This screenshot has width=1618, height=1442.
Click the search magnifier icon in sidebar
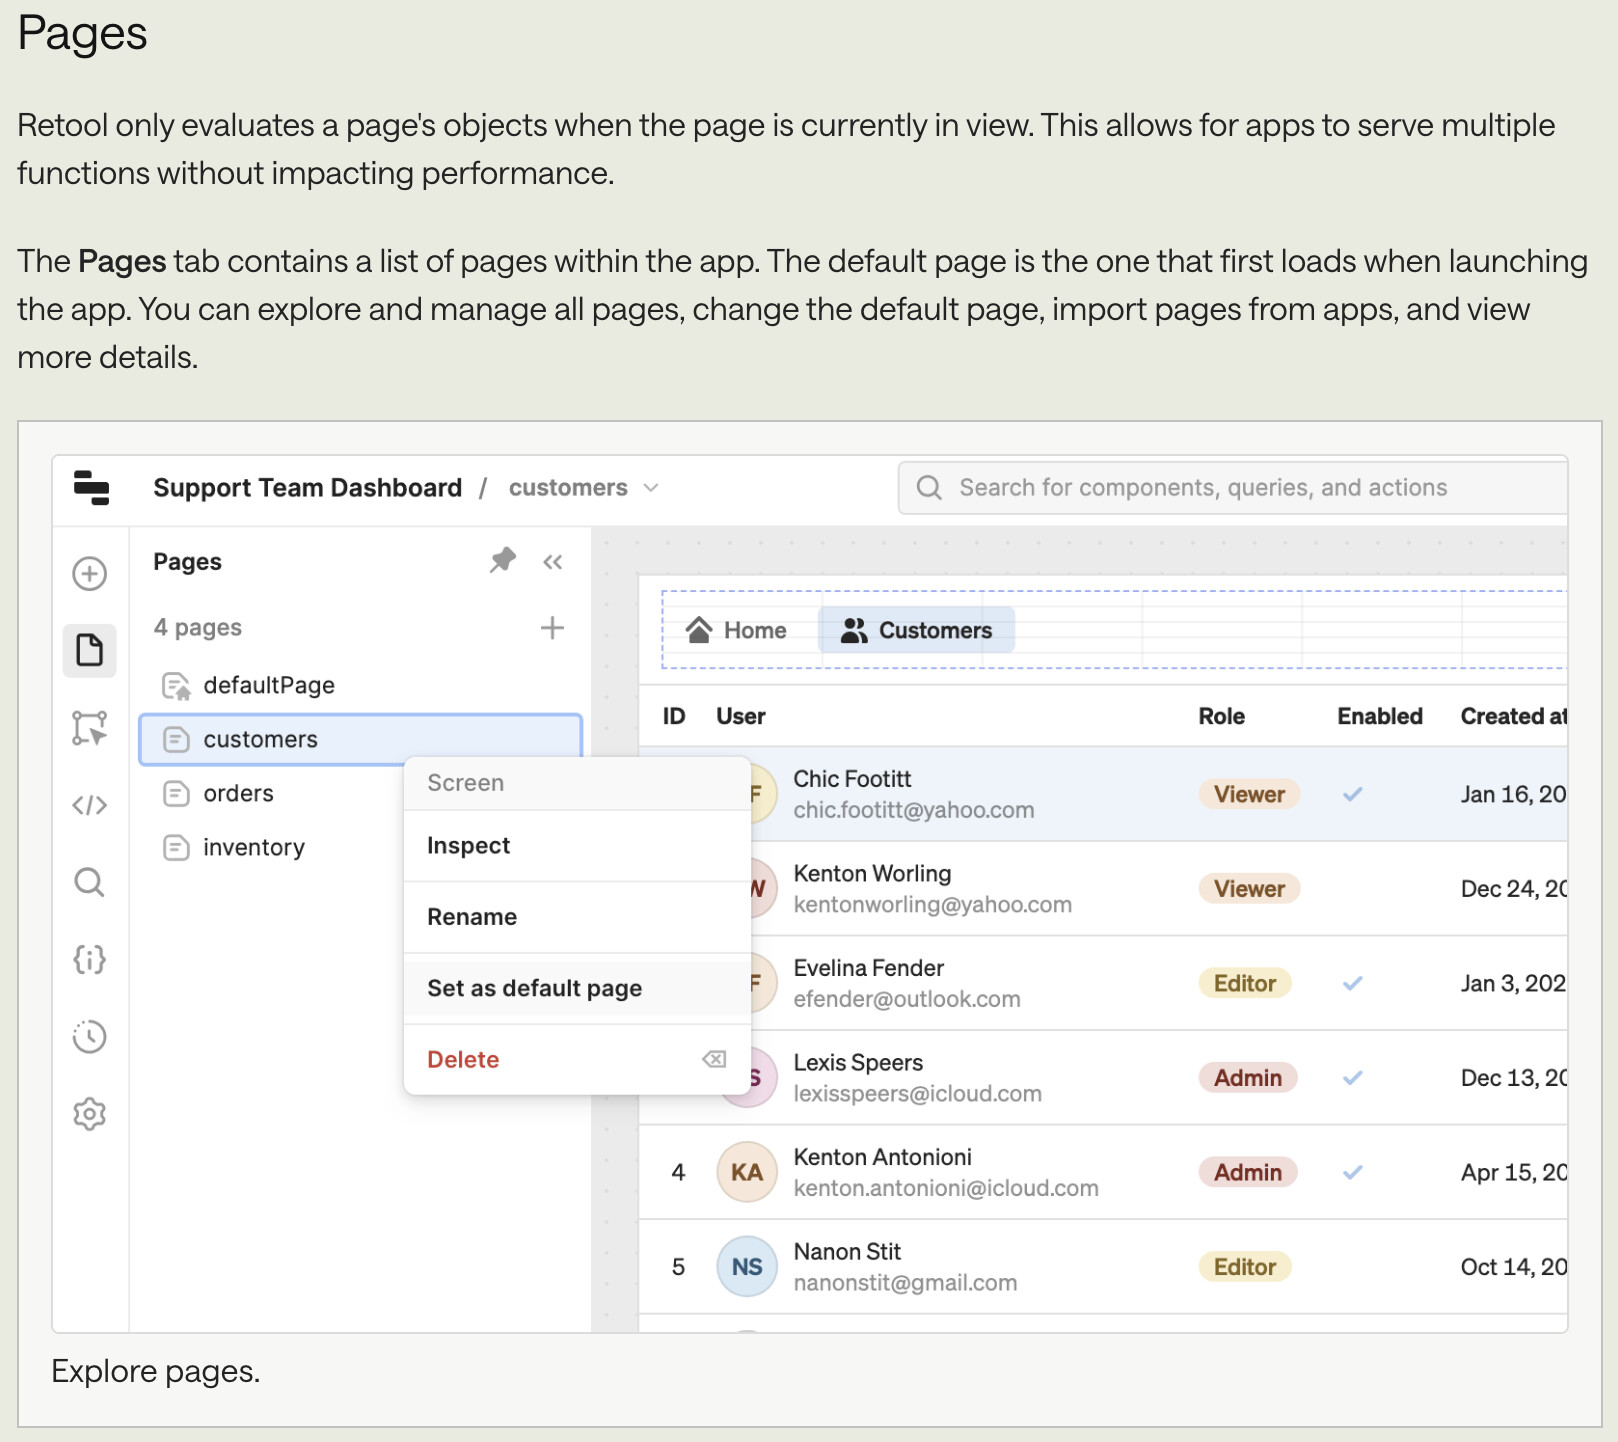coord(90,882)
